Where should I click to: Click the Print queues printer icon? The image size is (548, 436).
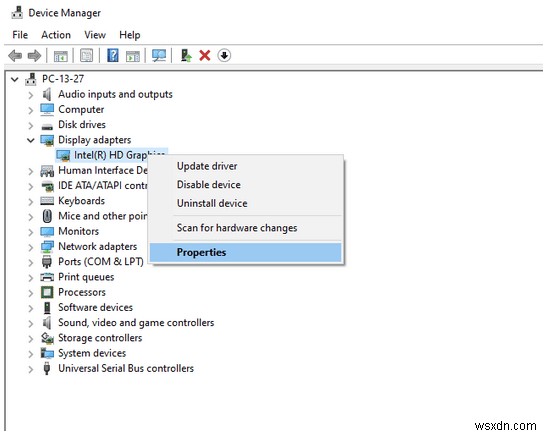pos(47,277)
